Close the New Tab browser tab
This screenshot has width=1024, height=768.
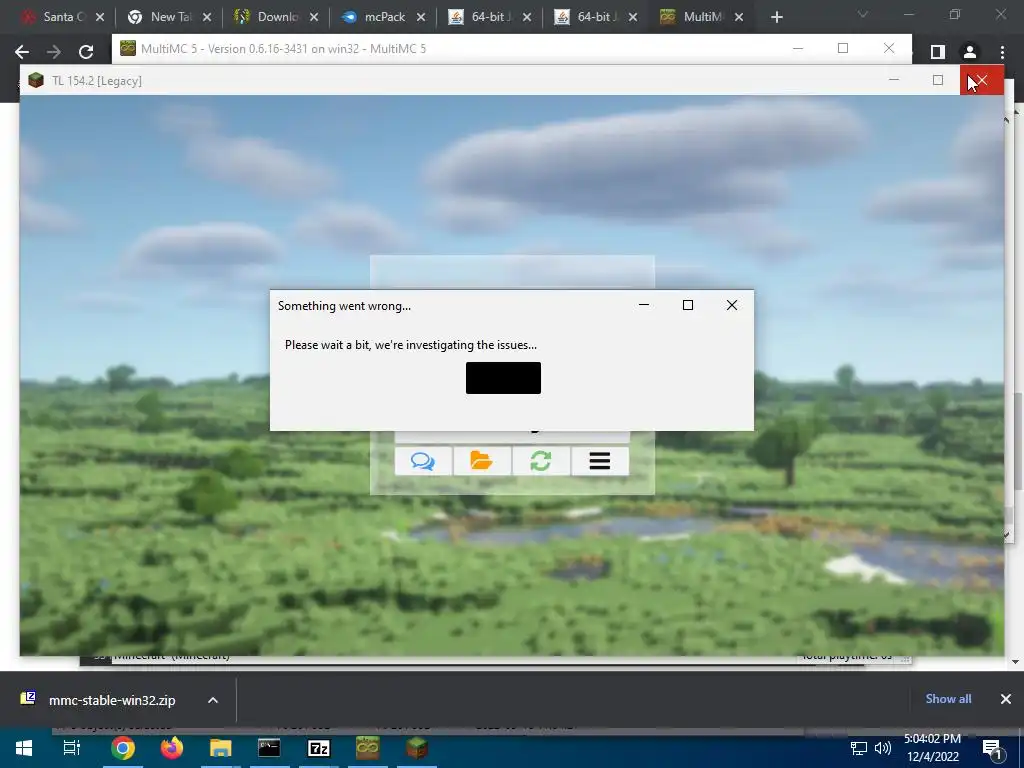(207, 17)
